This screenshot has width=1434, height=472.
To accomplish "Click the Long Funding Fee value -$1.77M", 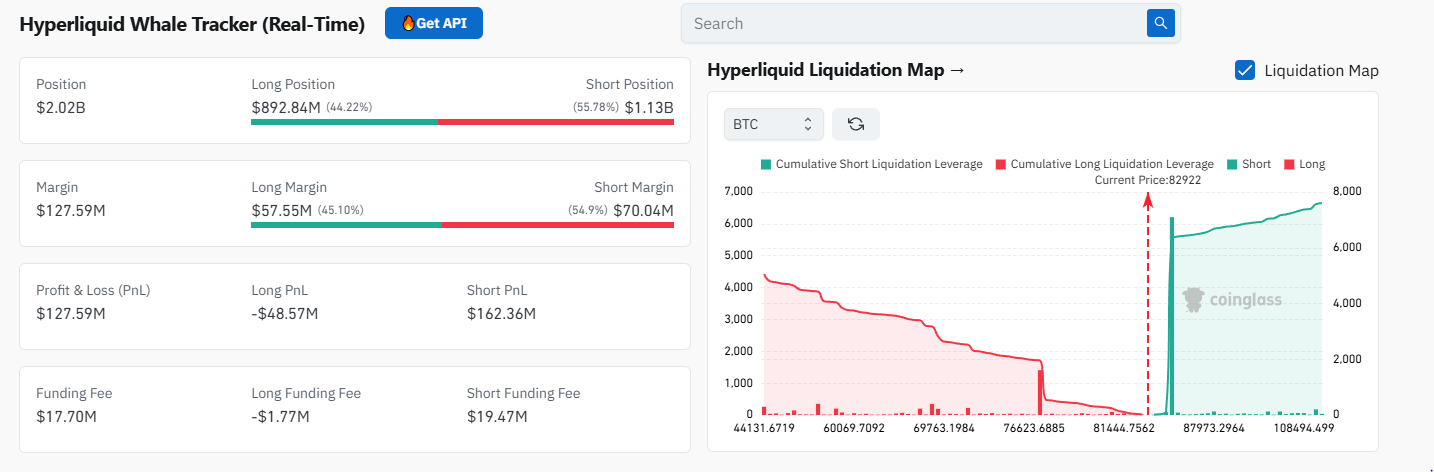I will [280, 416].
